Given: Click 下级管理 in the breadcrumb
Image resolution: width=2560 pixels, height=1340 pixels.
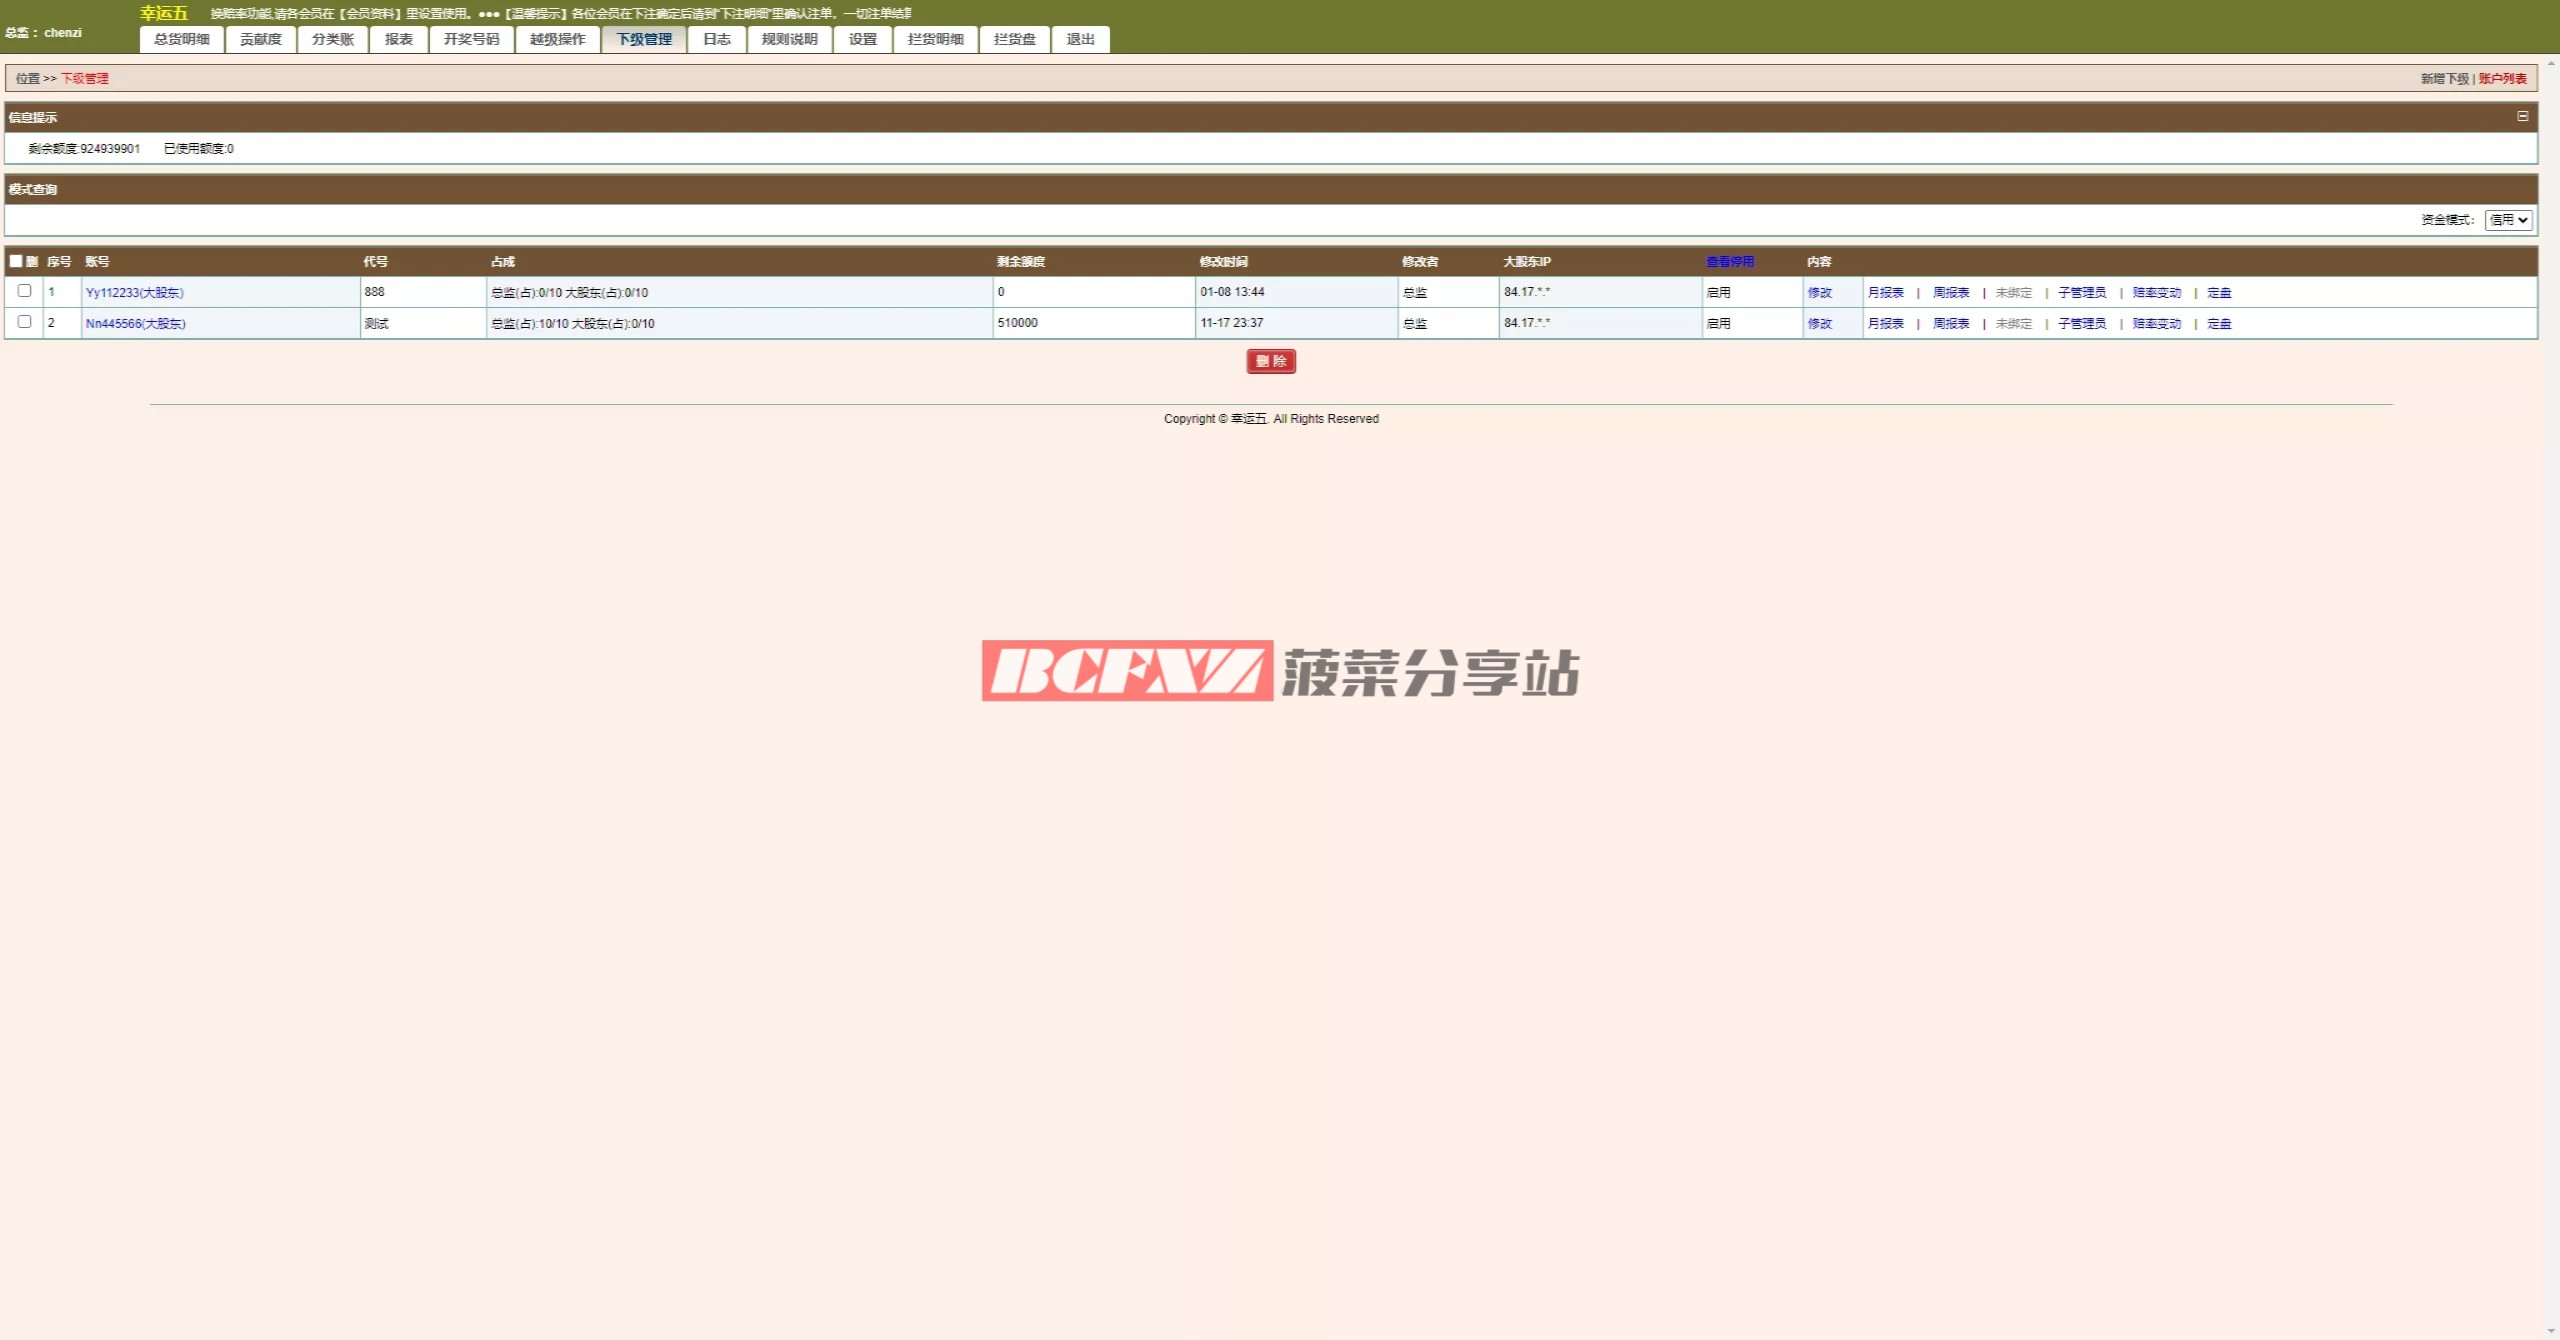Looking at the screenshot, I should [85, 78].
